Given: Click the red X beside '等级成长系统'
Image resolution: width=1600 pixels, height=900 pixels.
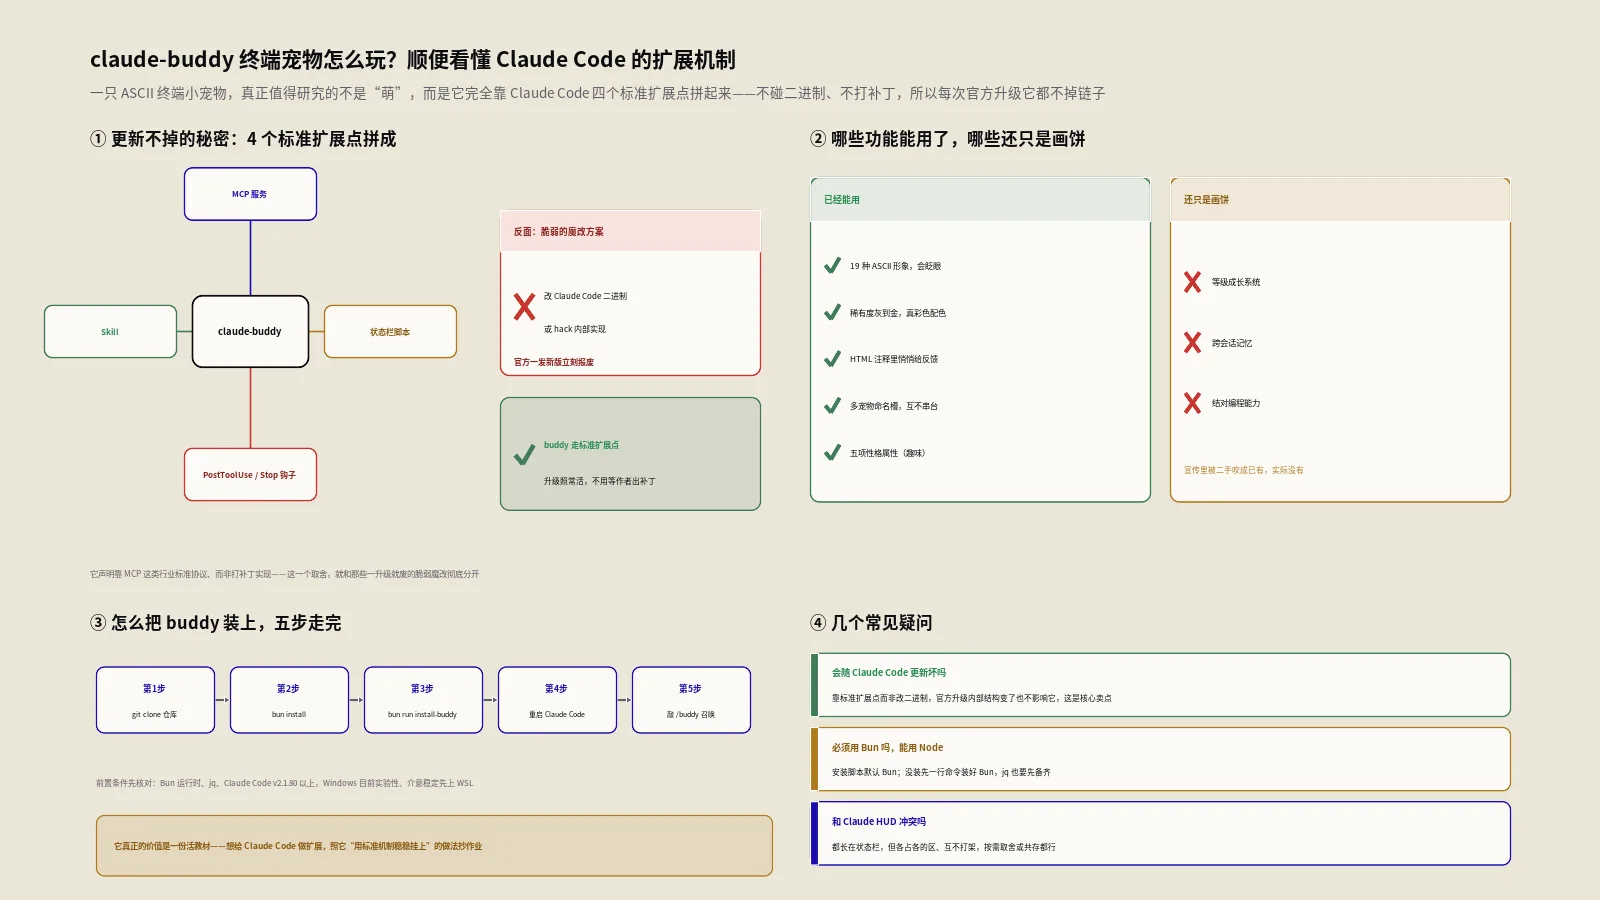Looking at the screenshot, I should pos(1192,282).
